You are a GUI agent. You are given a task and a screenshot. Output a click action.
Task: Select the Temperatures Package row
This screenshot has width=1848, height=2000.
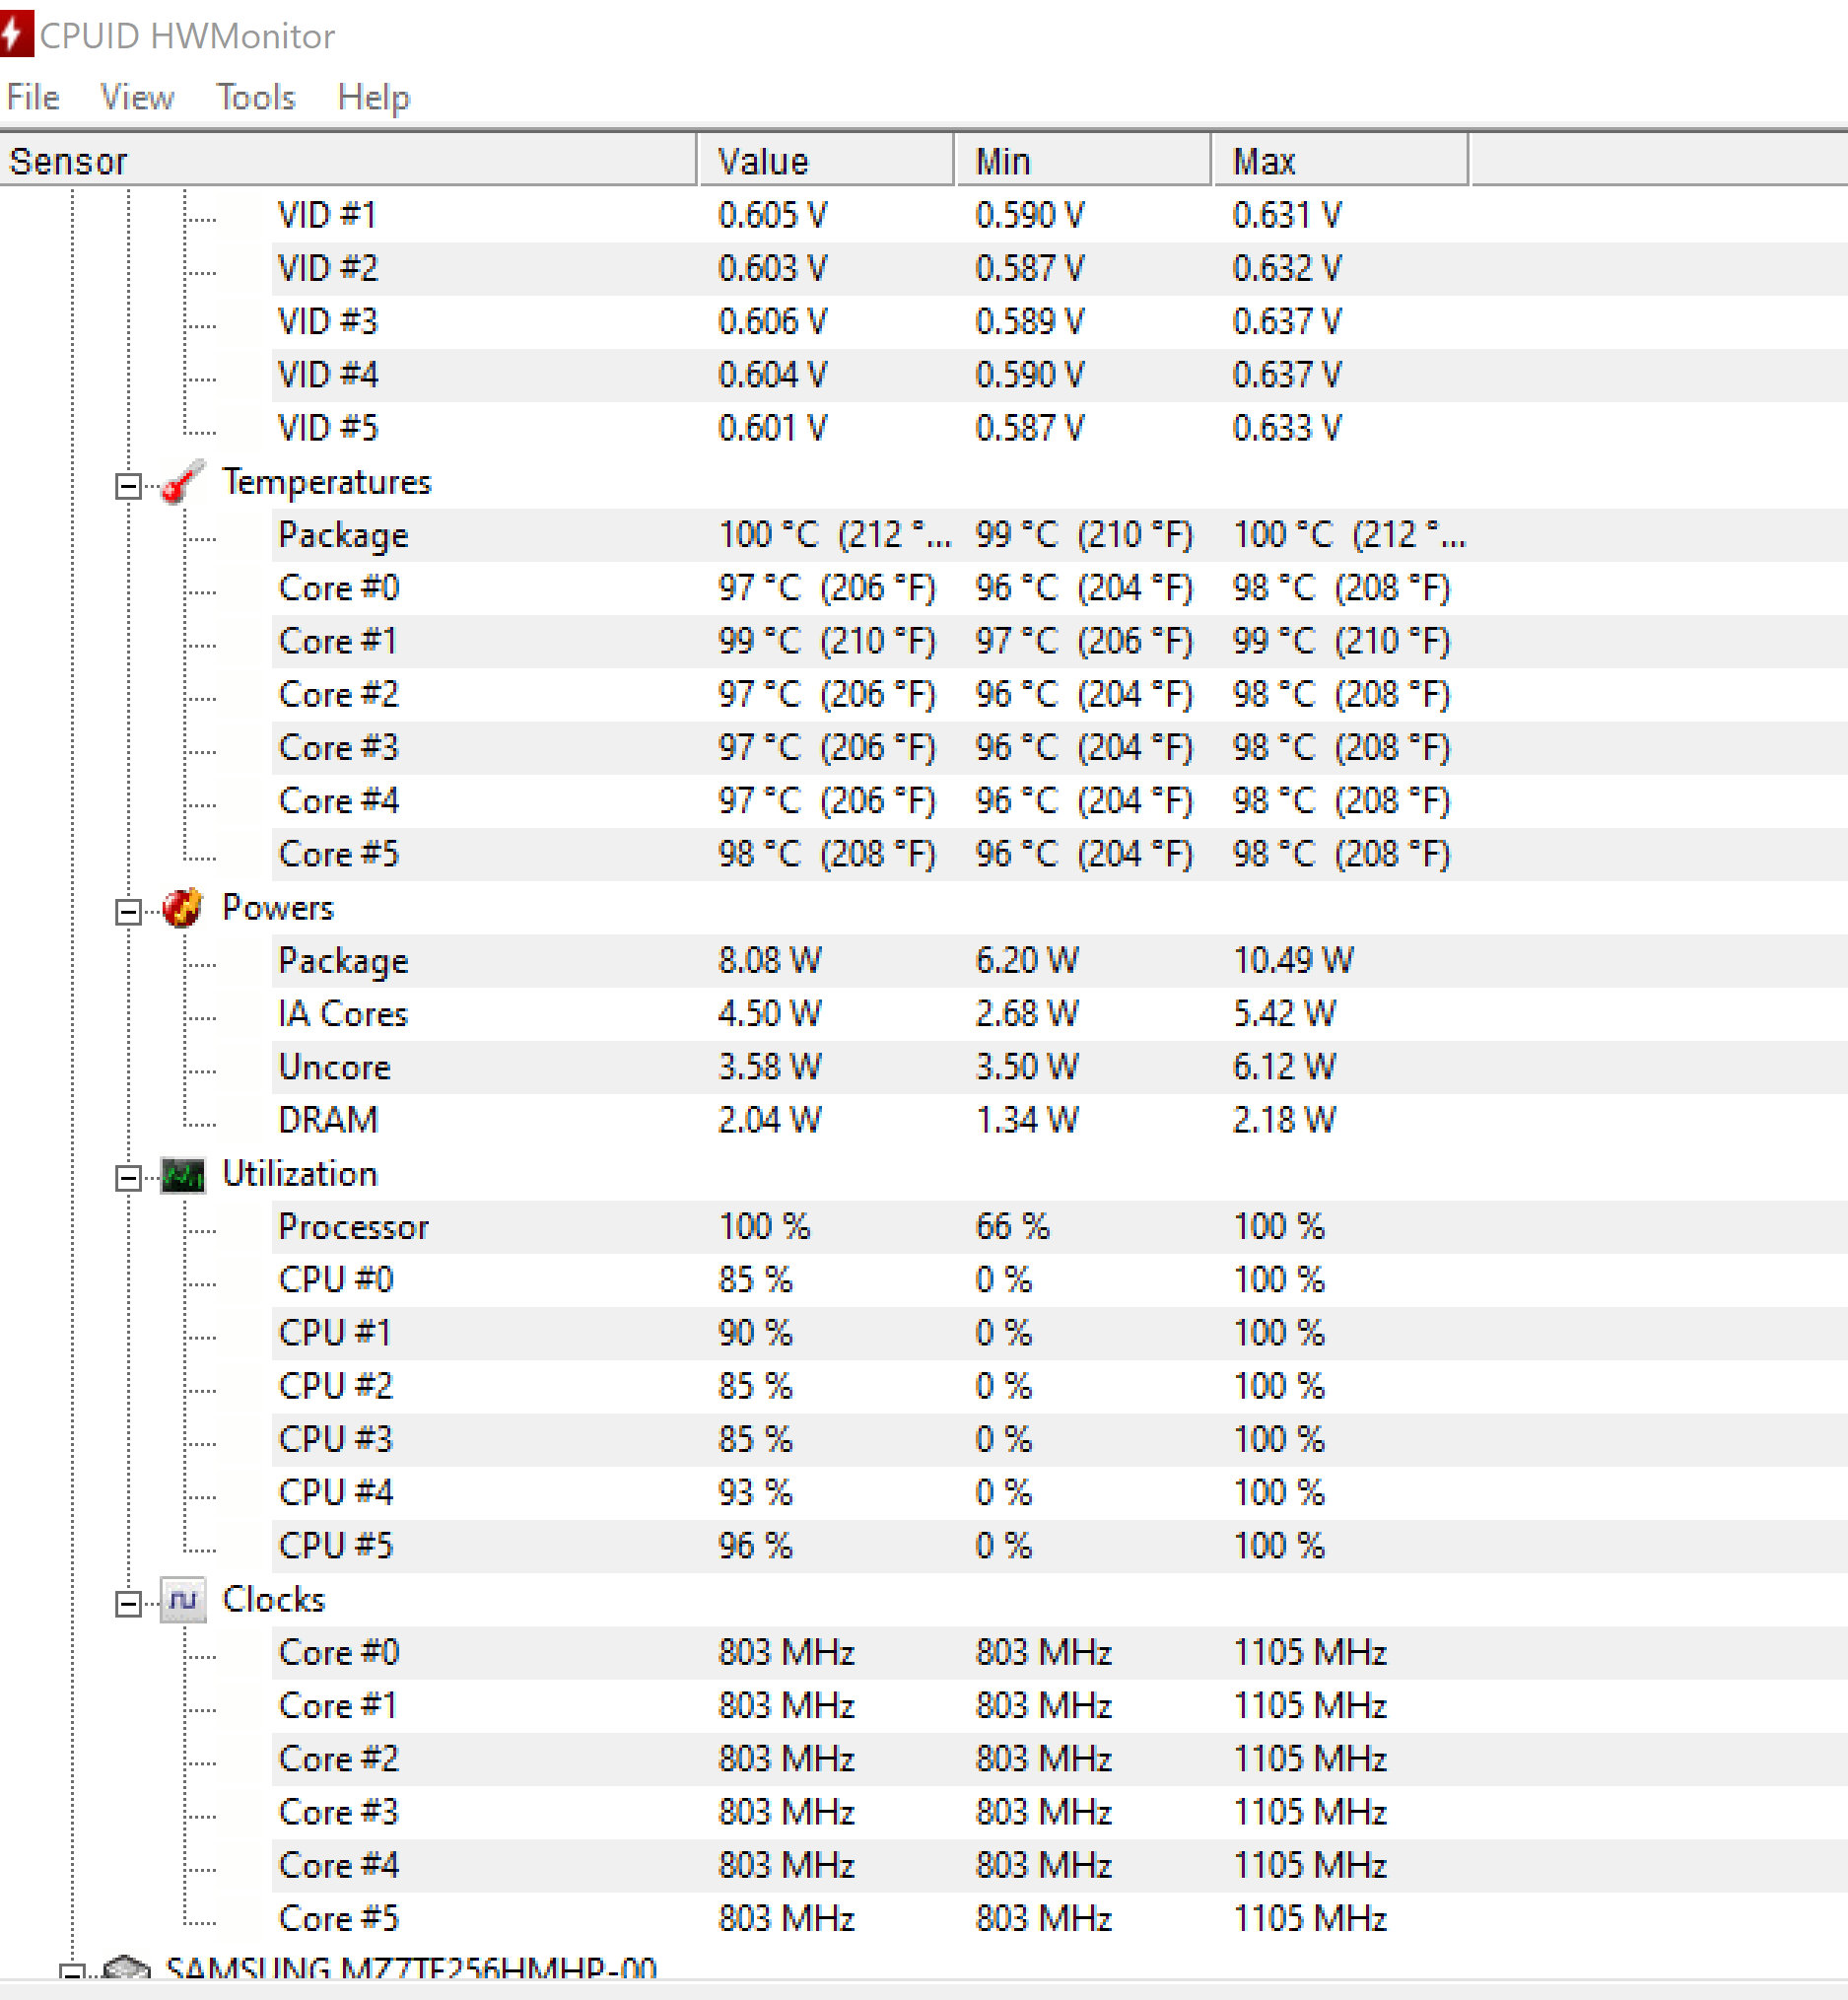(x=1059, y=535)
